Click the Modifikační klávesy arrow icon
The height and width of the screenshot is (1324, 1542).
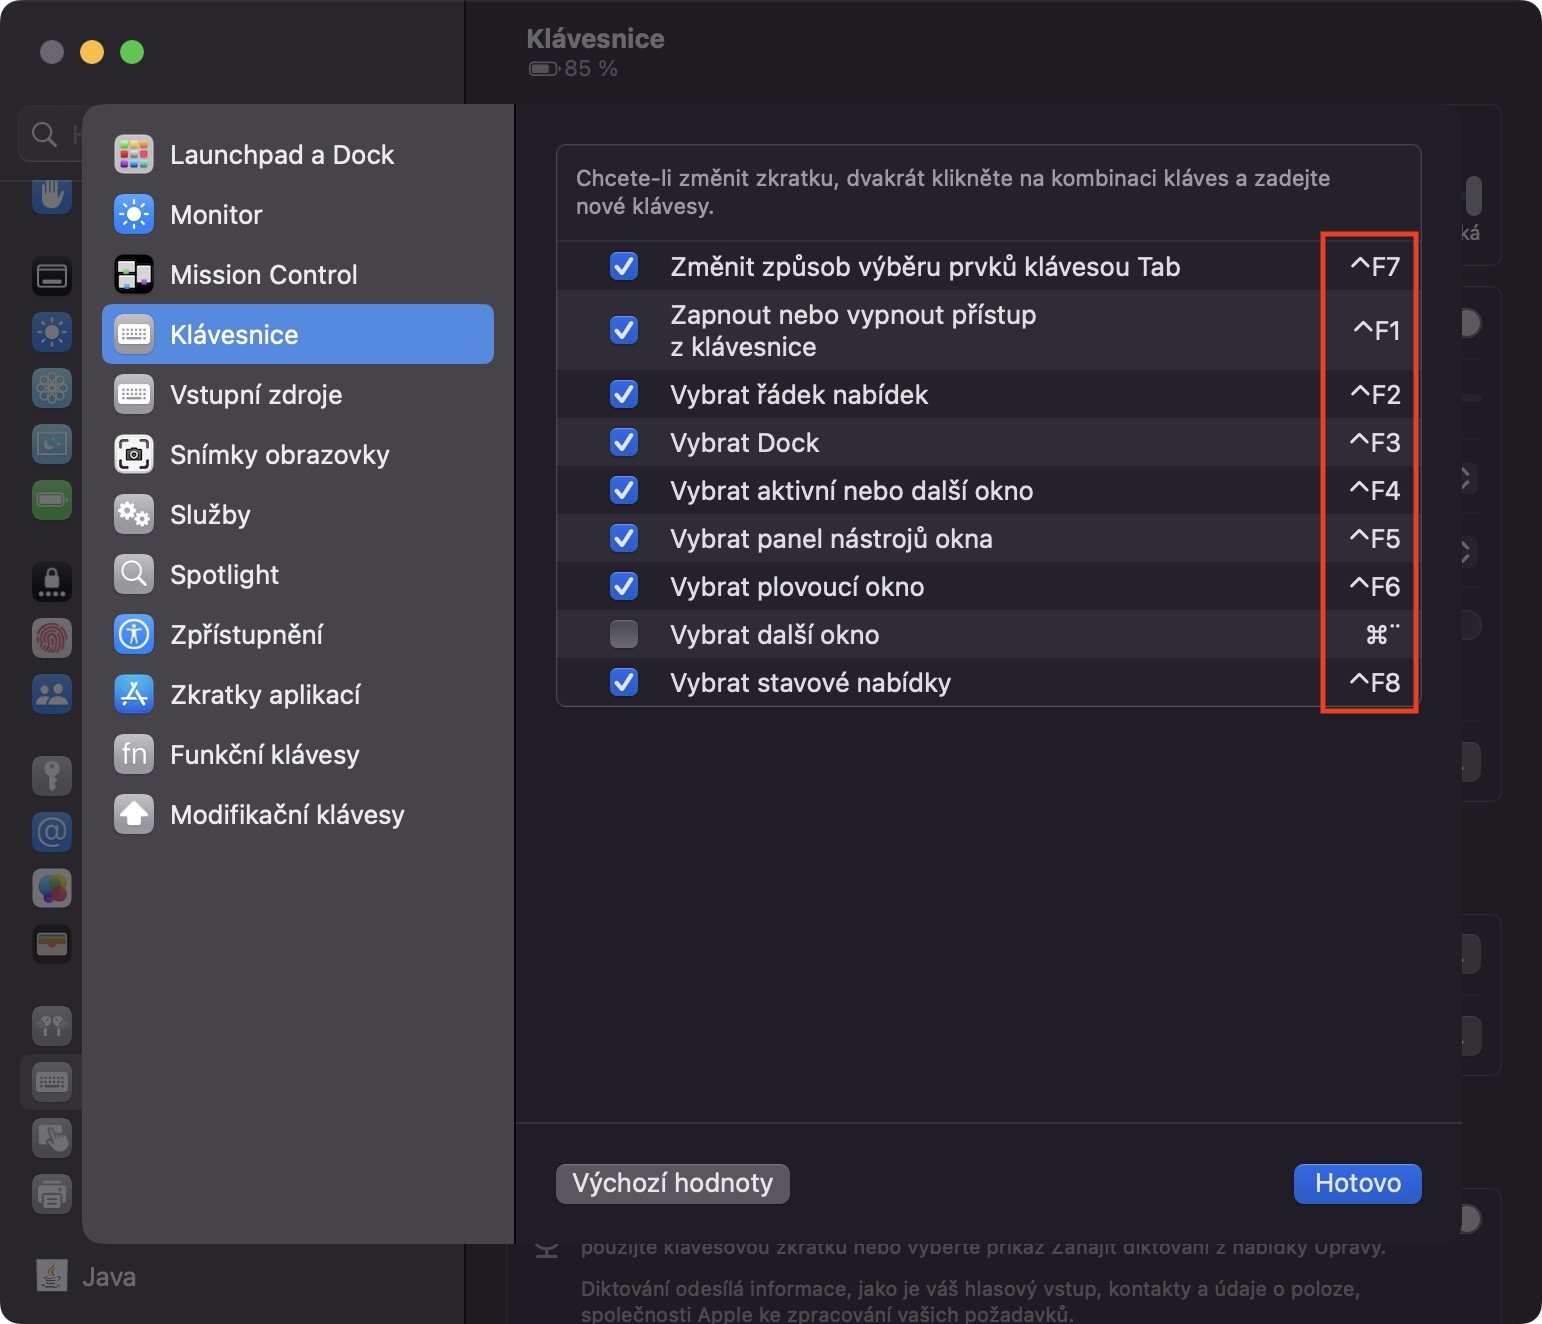click(134, 815)
